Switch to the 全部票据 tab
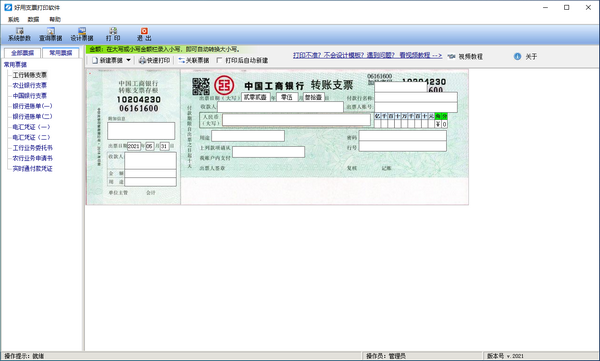 22,53
